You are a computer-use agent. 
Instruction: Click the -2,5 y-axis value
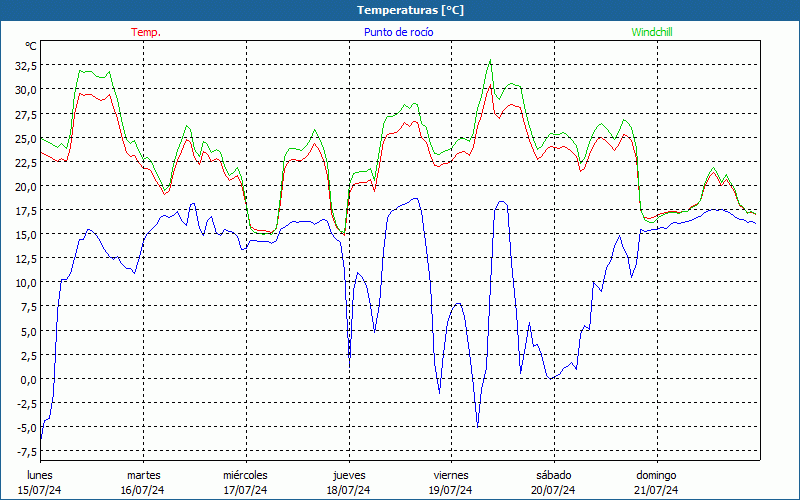pos(27,404)
